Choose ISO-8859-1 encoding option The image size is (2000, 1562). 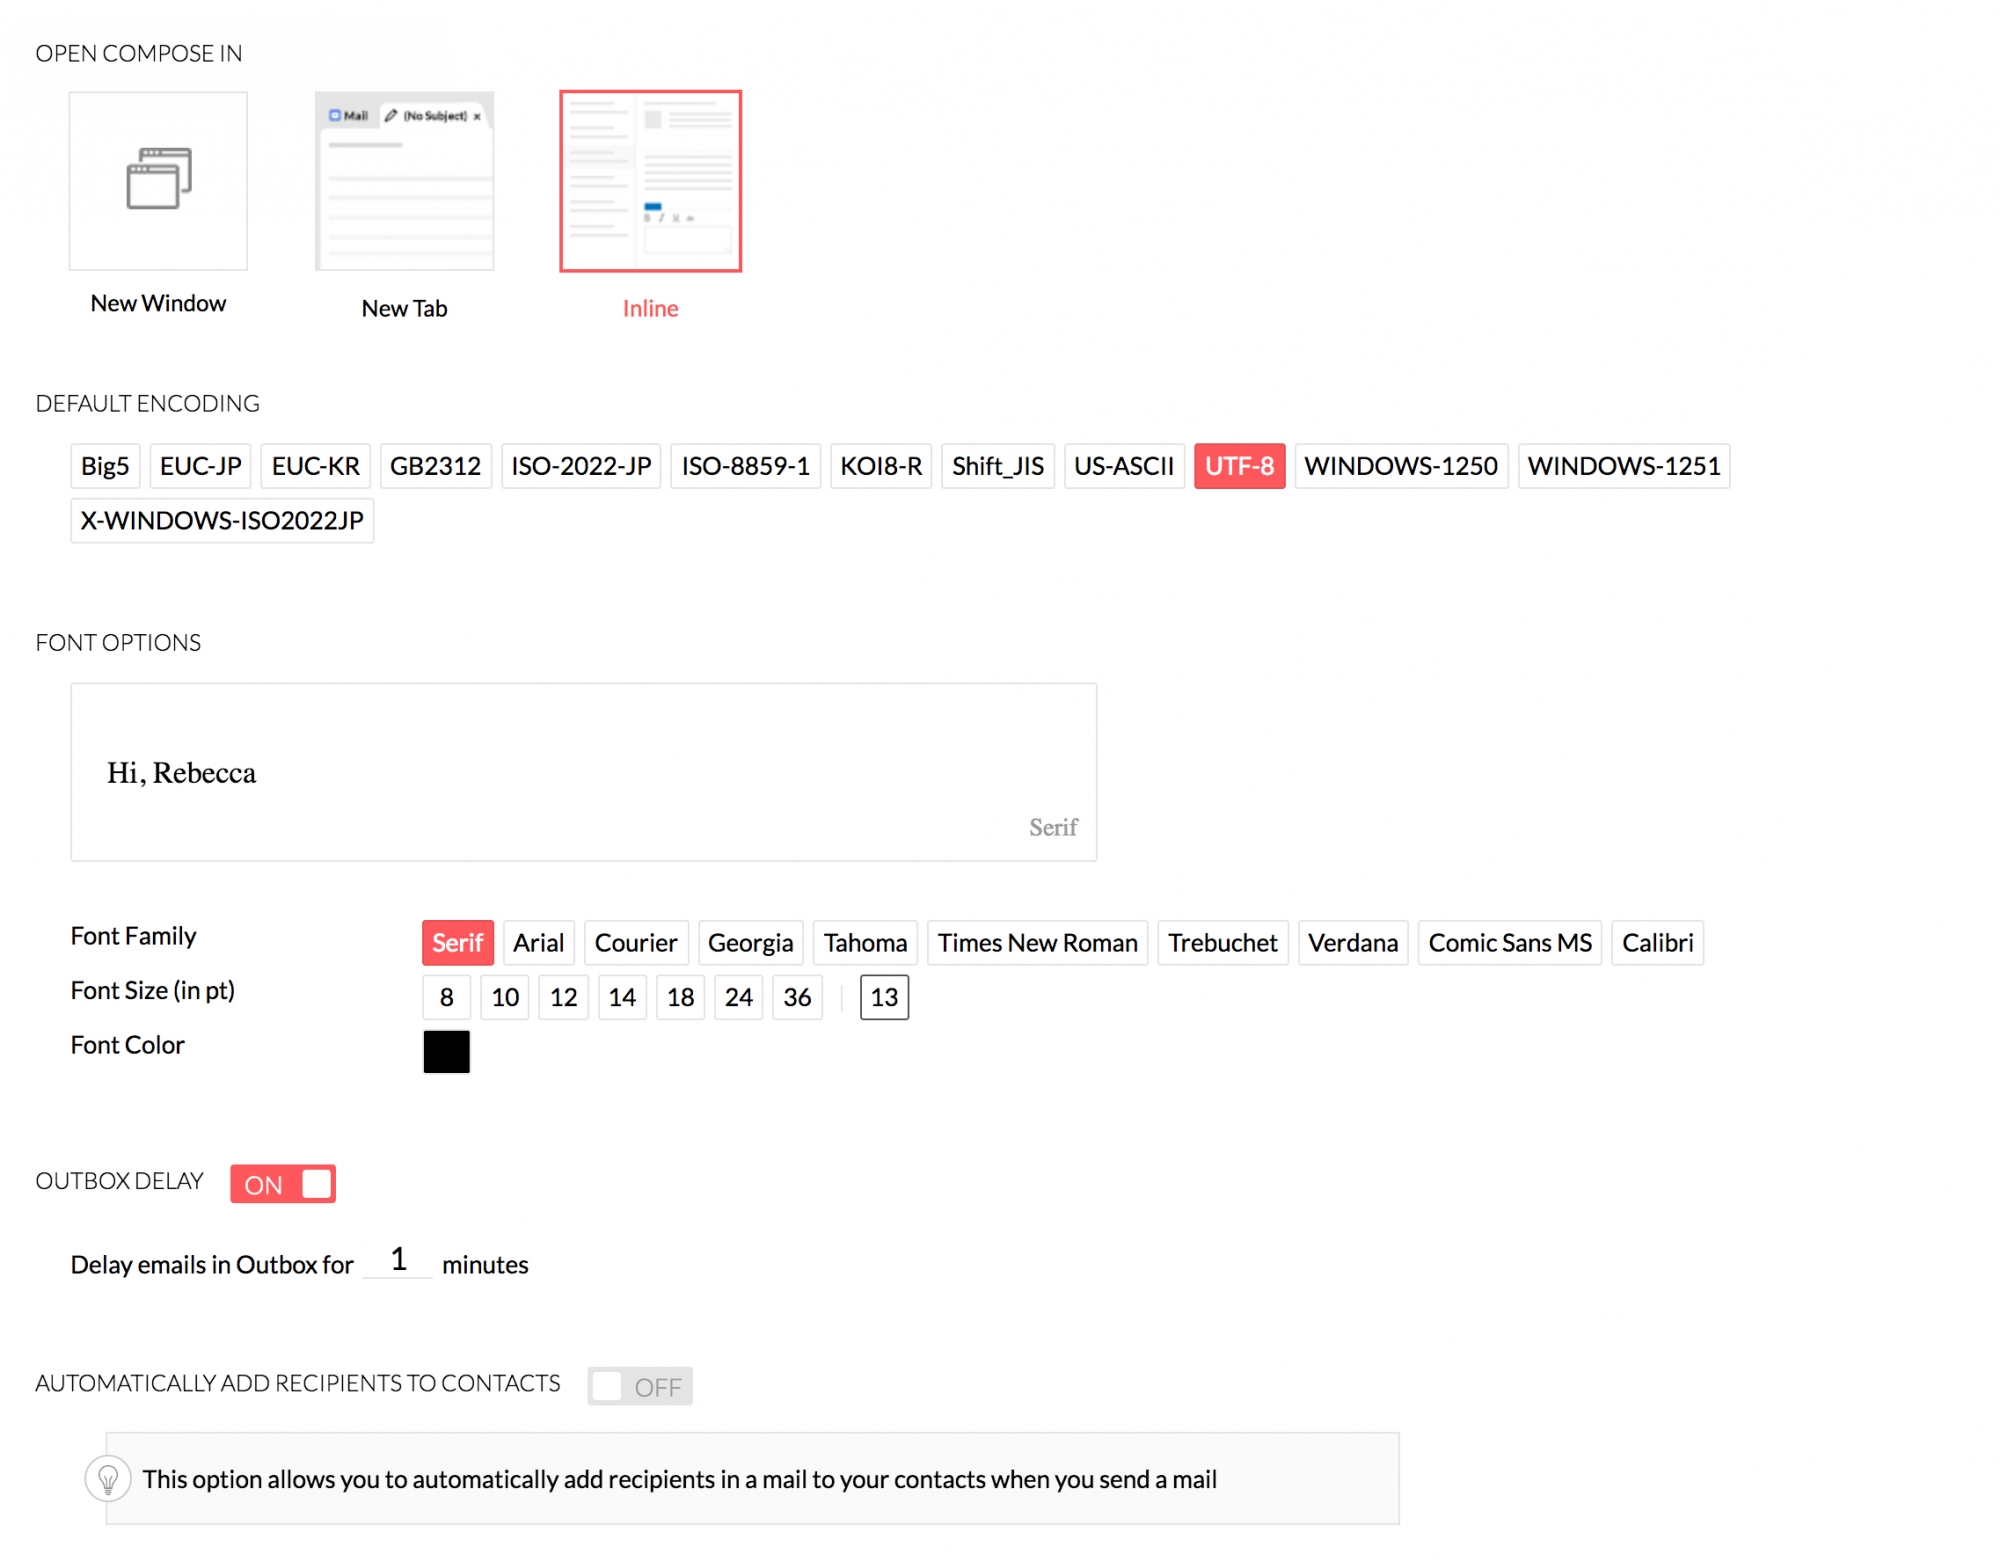tap(745, 466)
